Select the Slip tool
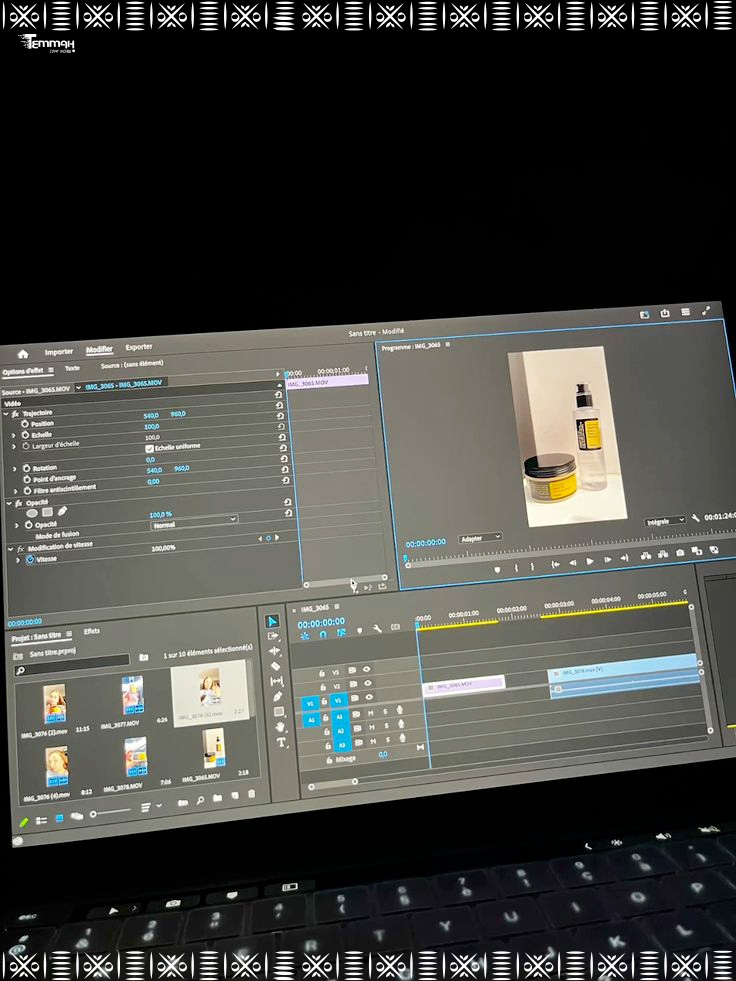This screenshot has width=736, height=981. click(277, 681)
